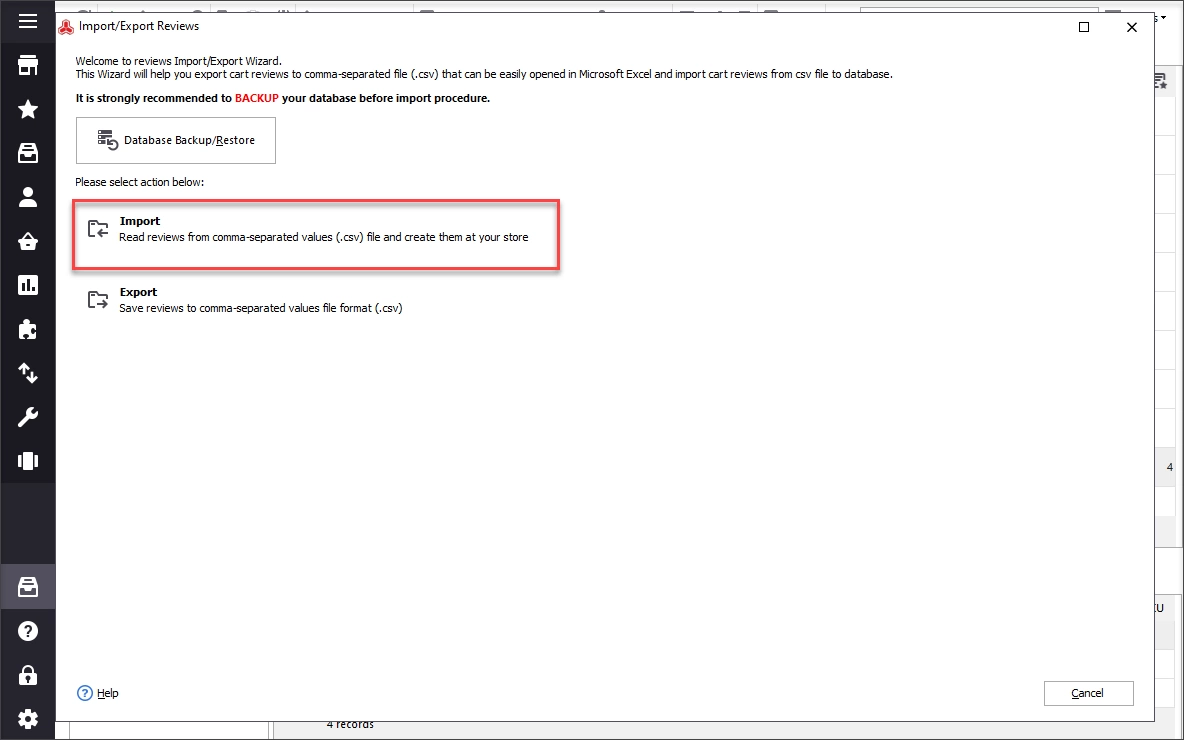Screen dimensions: 1184x740
Task: Open the store icon in the sidebar
Action: pos(28,66)
